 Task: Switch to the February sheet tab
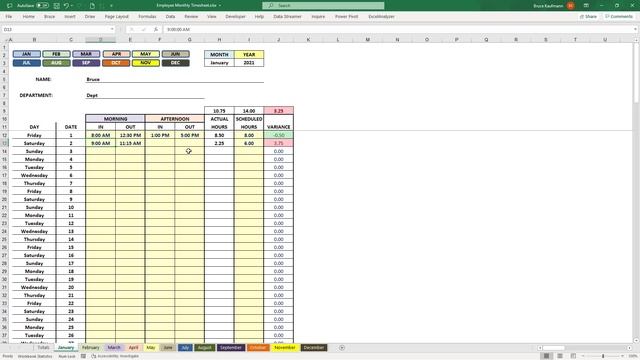91,348
